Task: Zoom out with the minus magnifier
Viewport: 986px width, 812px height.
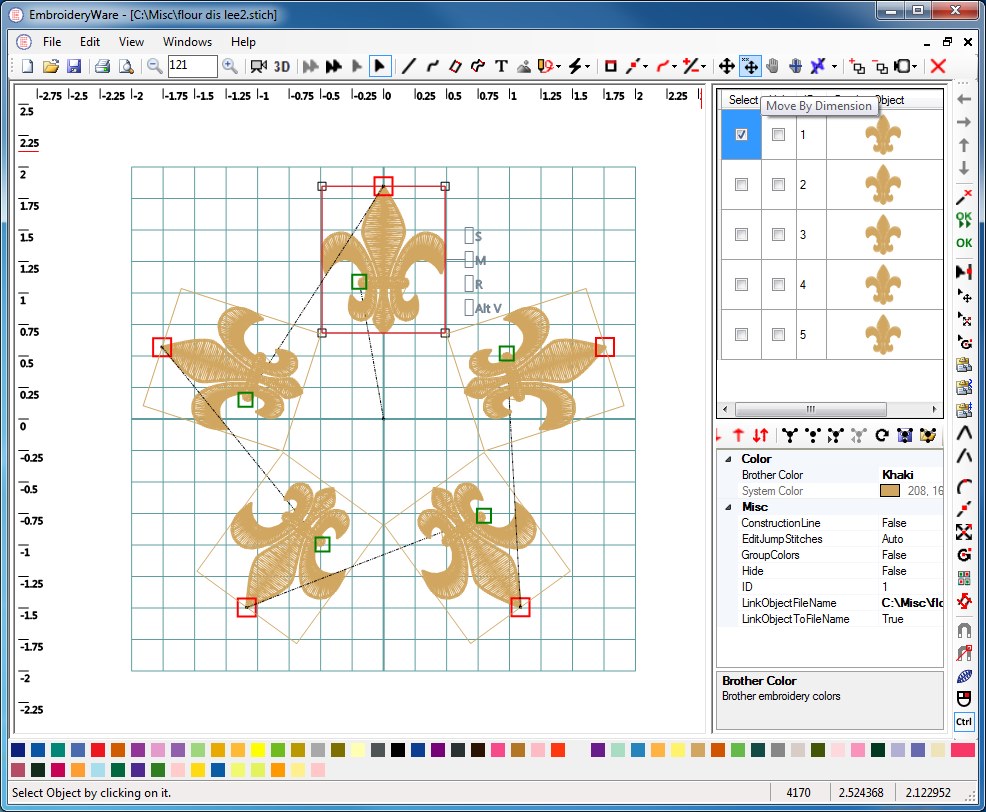Action: pos(154,66)
